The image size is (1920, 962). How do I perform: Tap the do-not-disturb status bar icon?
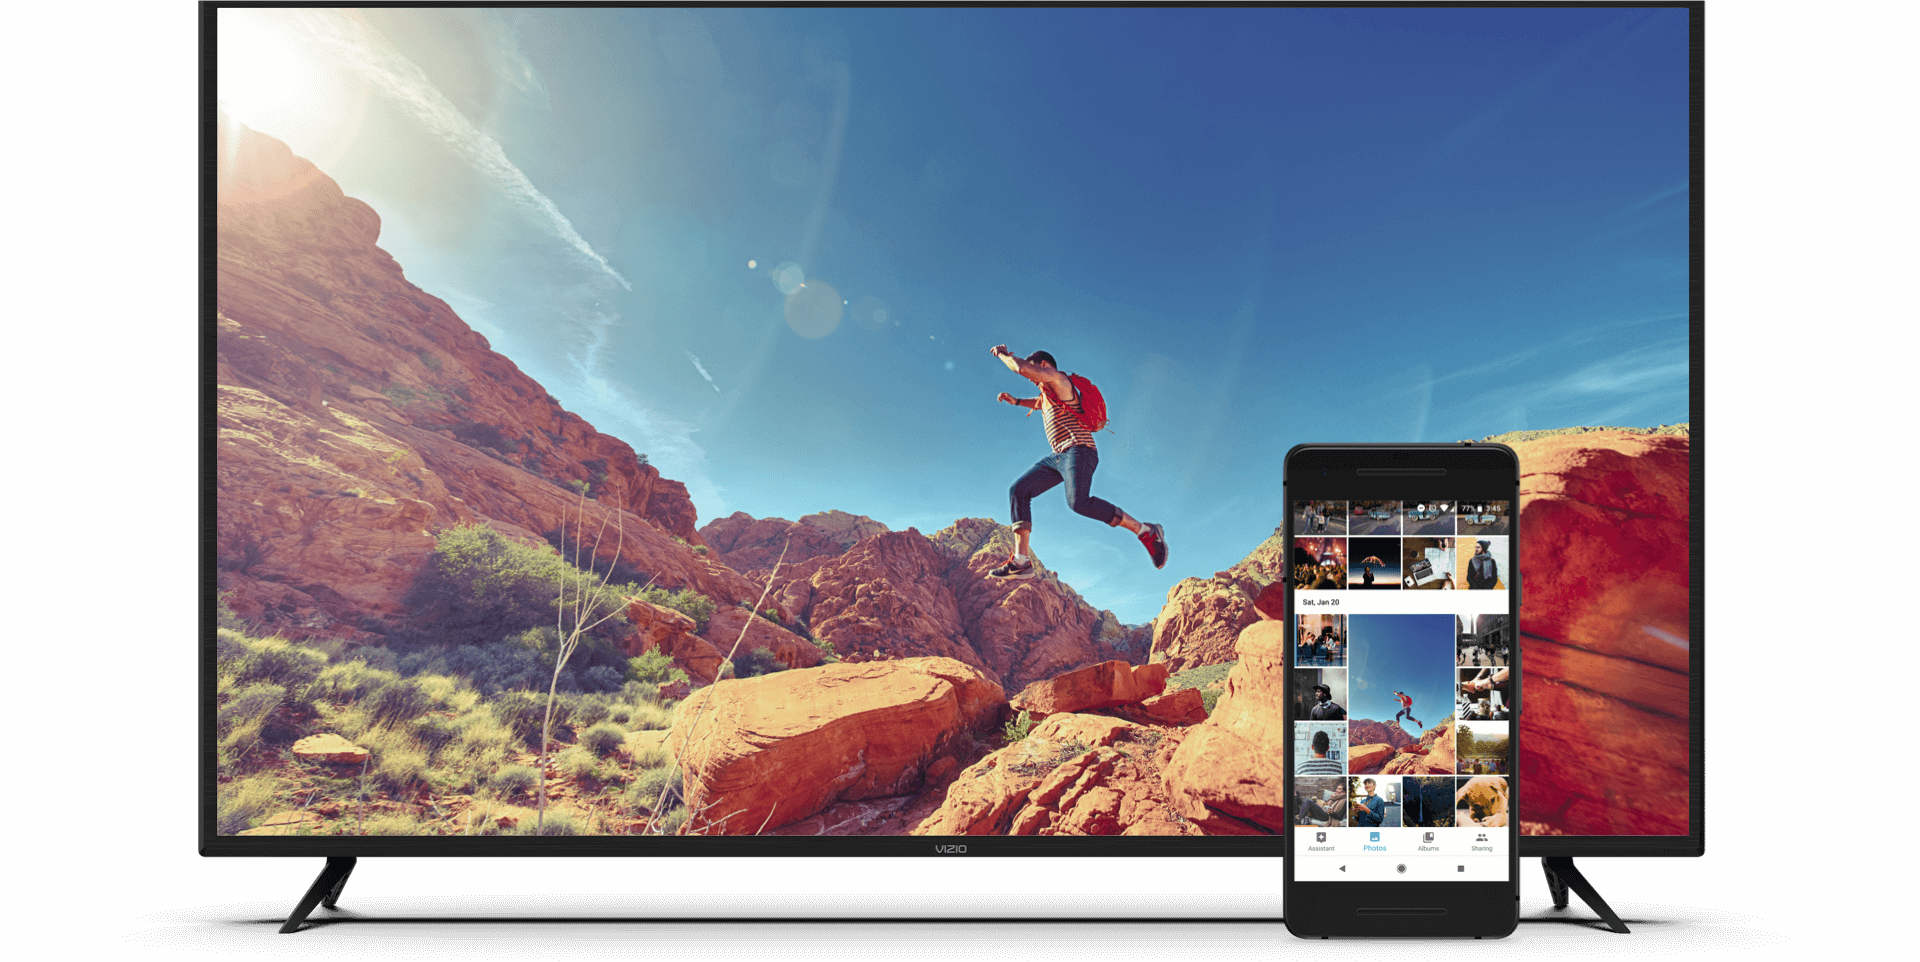[1420, 508]
